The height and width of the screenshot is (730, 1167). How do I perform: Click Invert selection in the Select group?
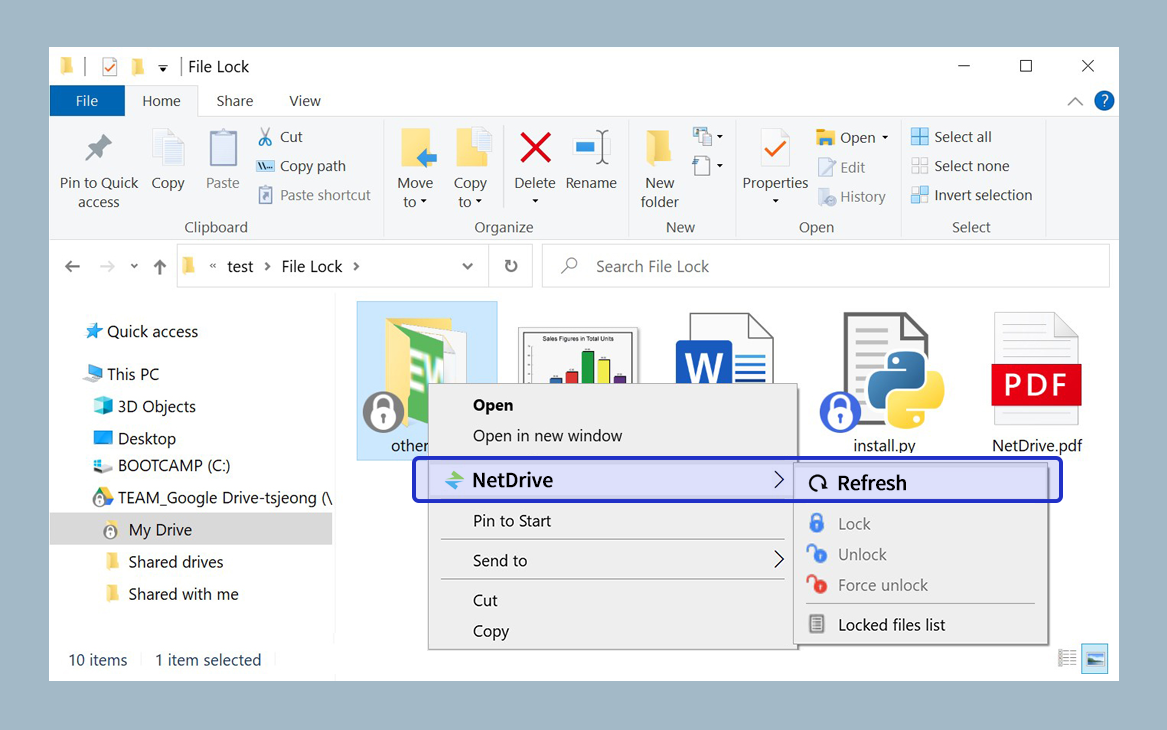coord(971,194)
